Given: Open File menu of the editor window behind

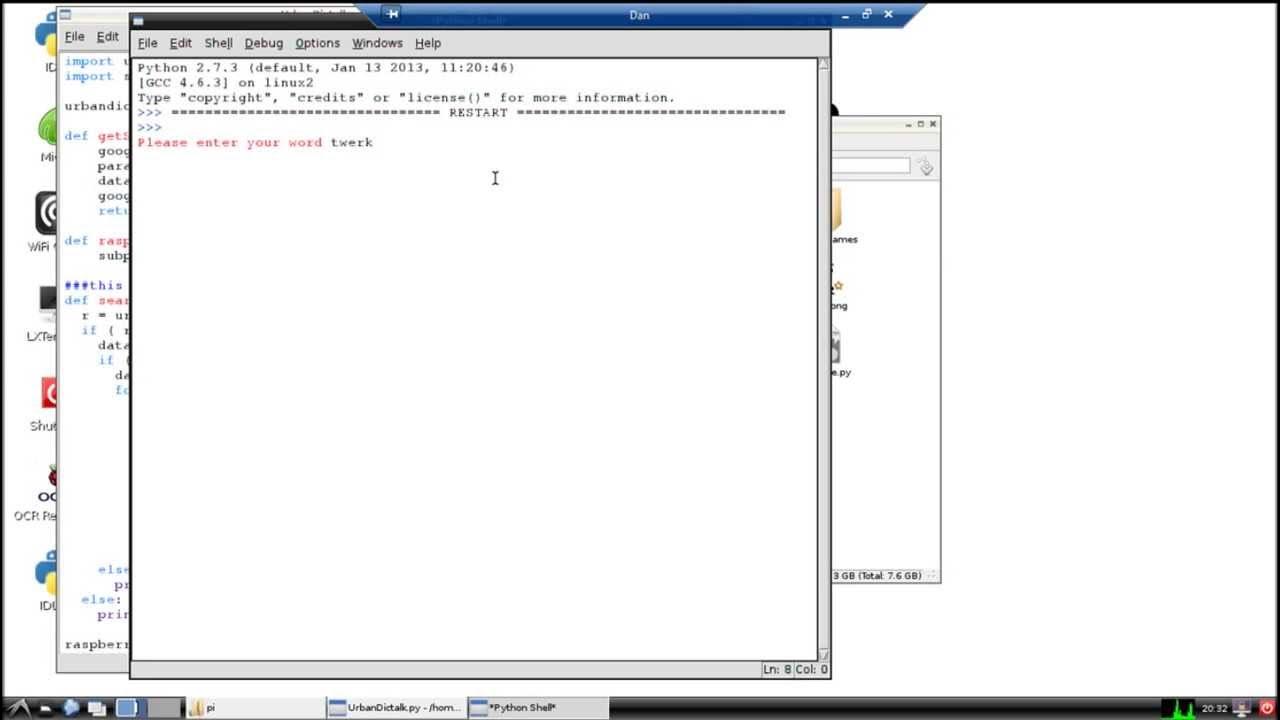Looking at the screenshot, I should point(74,37).
